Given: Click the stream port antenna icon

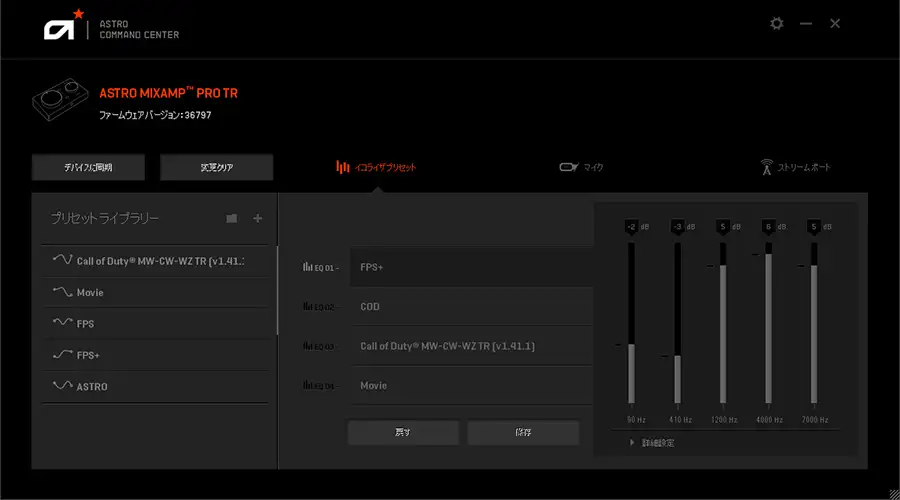Looking at the screenshot, I should tap(766, 167).
